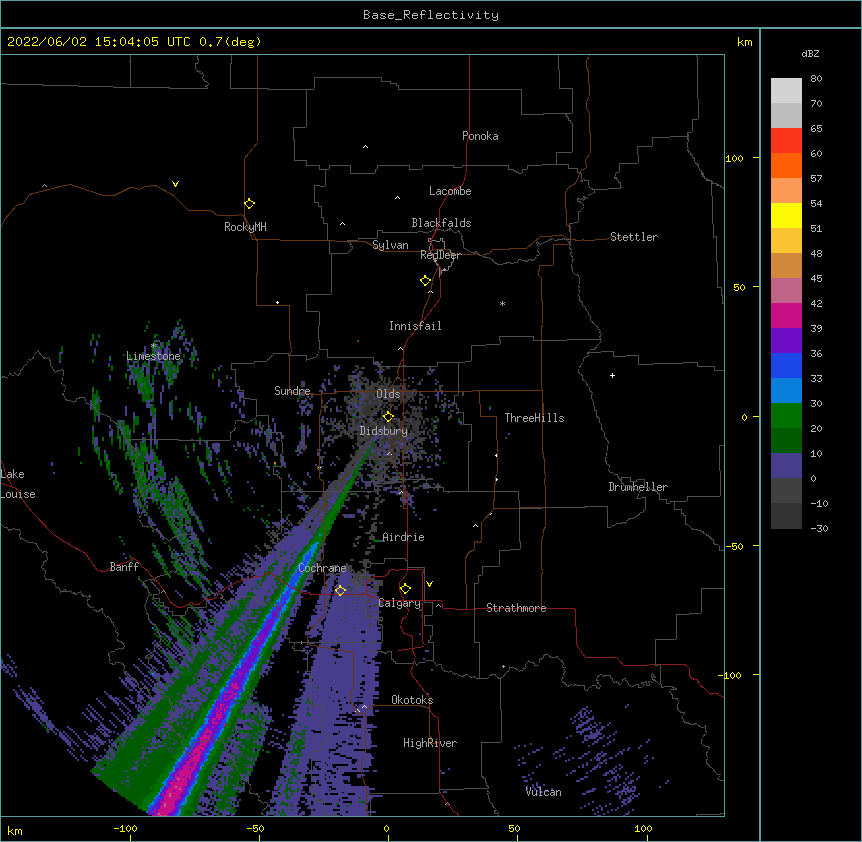862x842 pixels.
Task: Click the yellow radar marker above RockyMH
Action: coord(249,204)
